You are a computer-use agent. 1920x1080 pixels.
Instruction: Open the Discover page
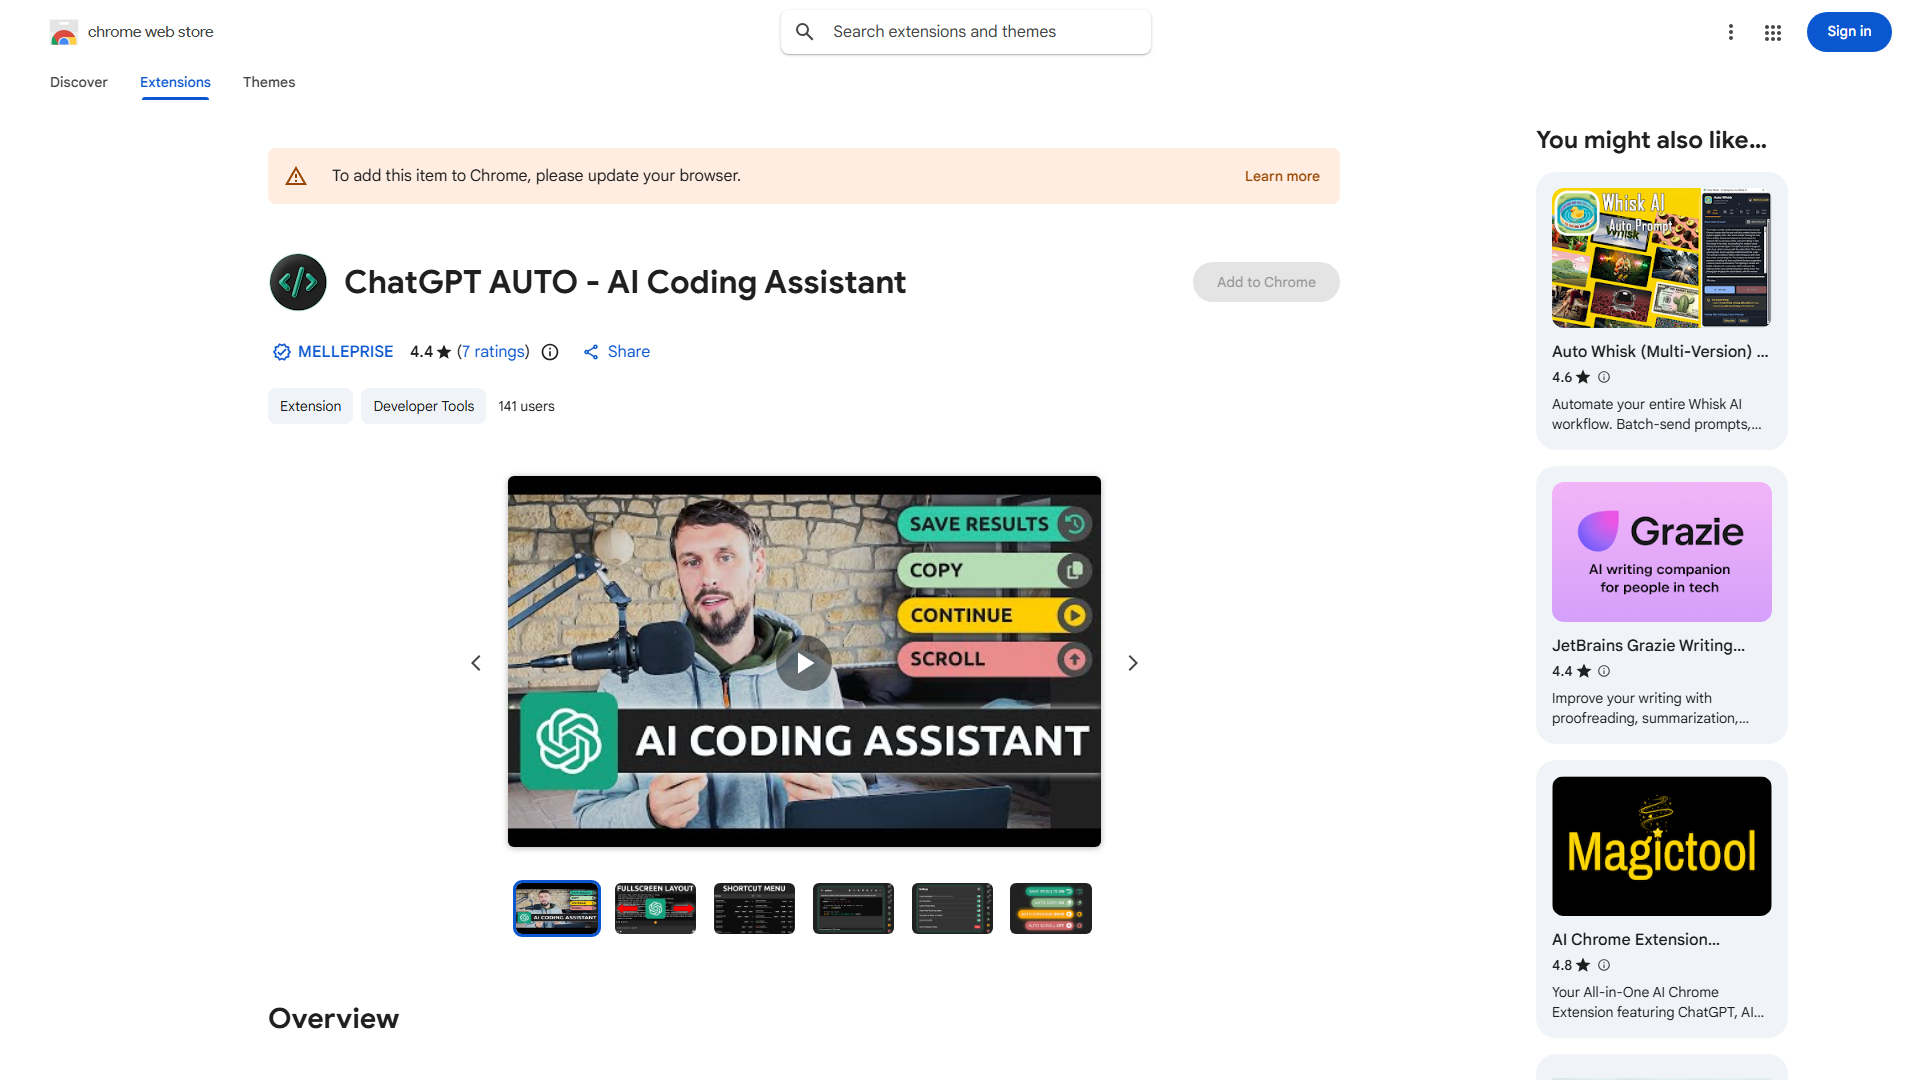click(x=78, y=82)
